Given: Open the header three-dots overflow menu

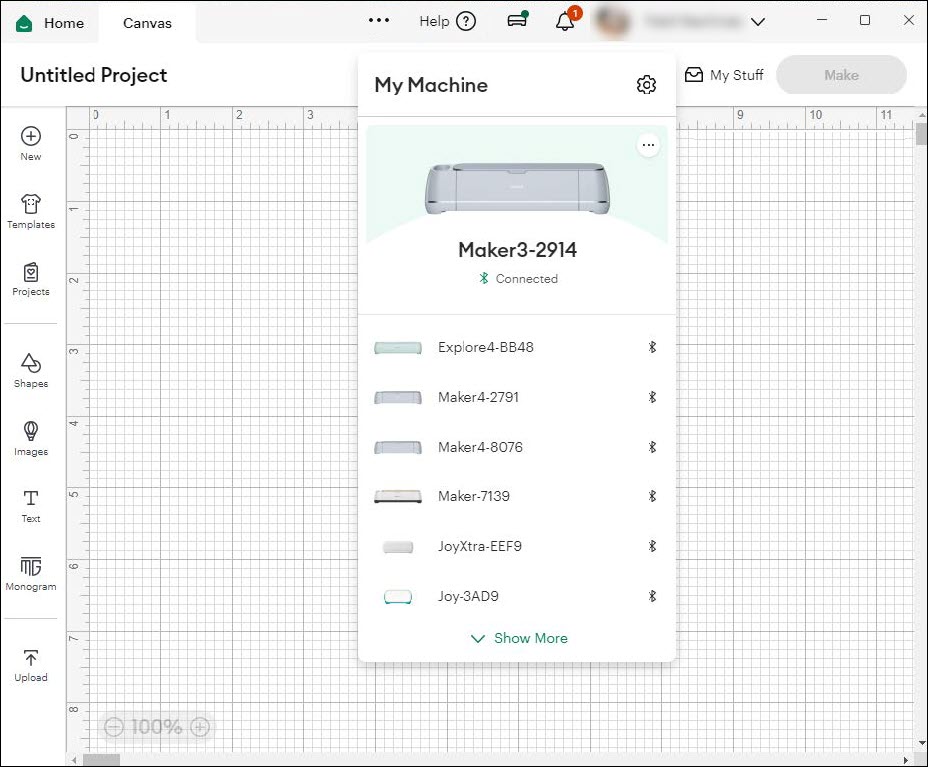Looking at the screenshot, I should (x=379, y=21).
